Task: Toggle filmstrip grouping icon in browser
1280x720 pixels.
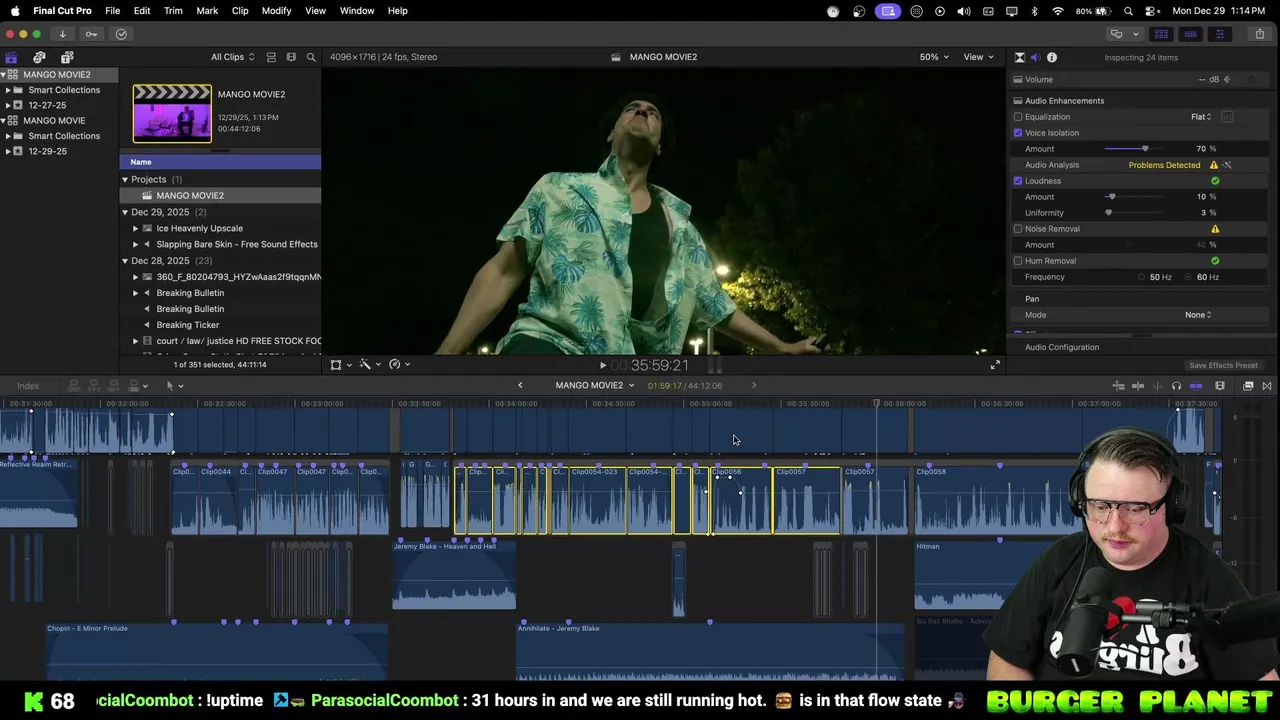Action: 291,57
